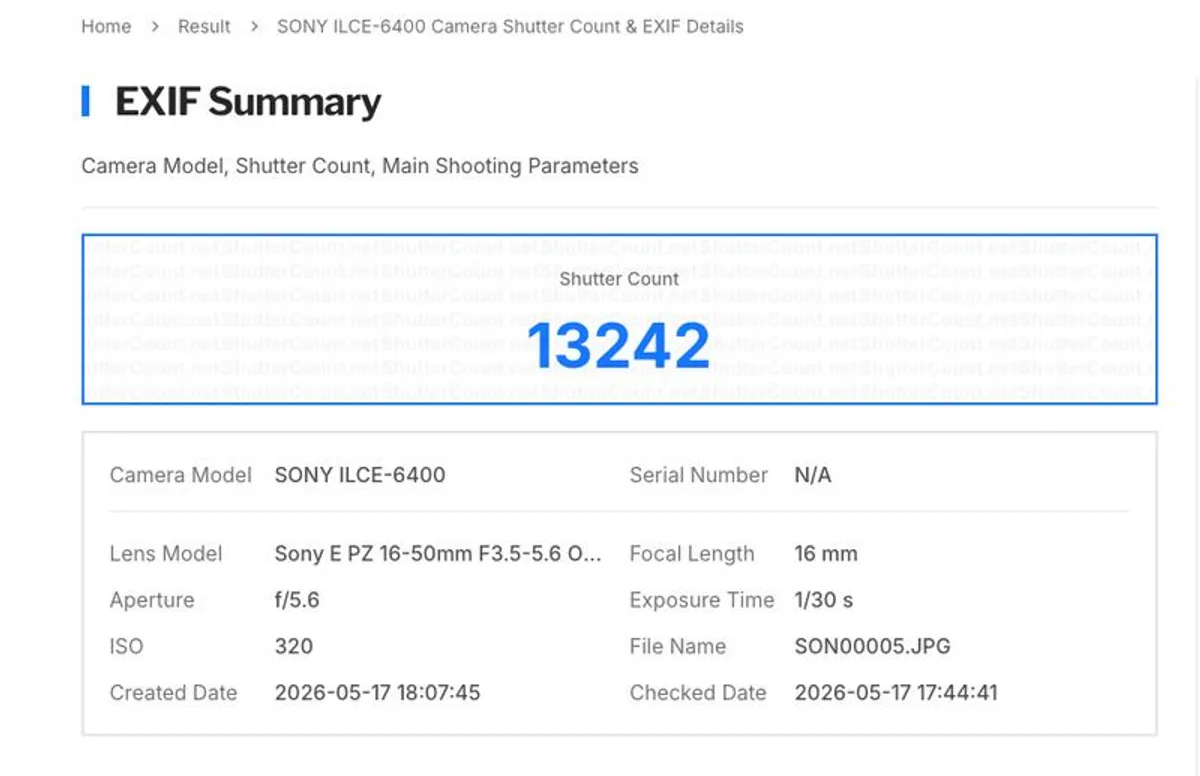The height and width of the screenshot is (776, 1200).
Task: Click the EXIF Summary heading
Action: [248, 102]
